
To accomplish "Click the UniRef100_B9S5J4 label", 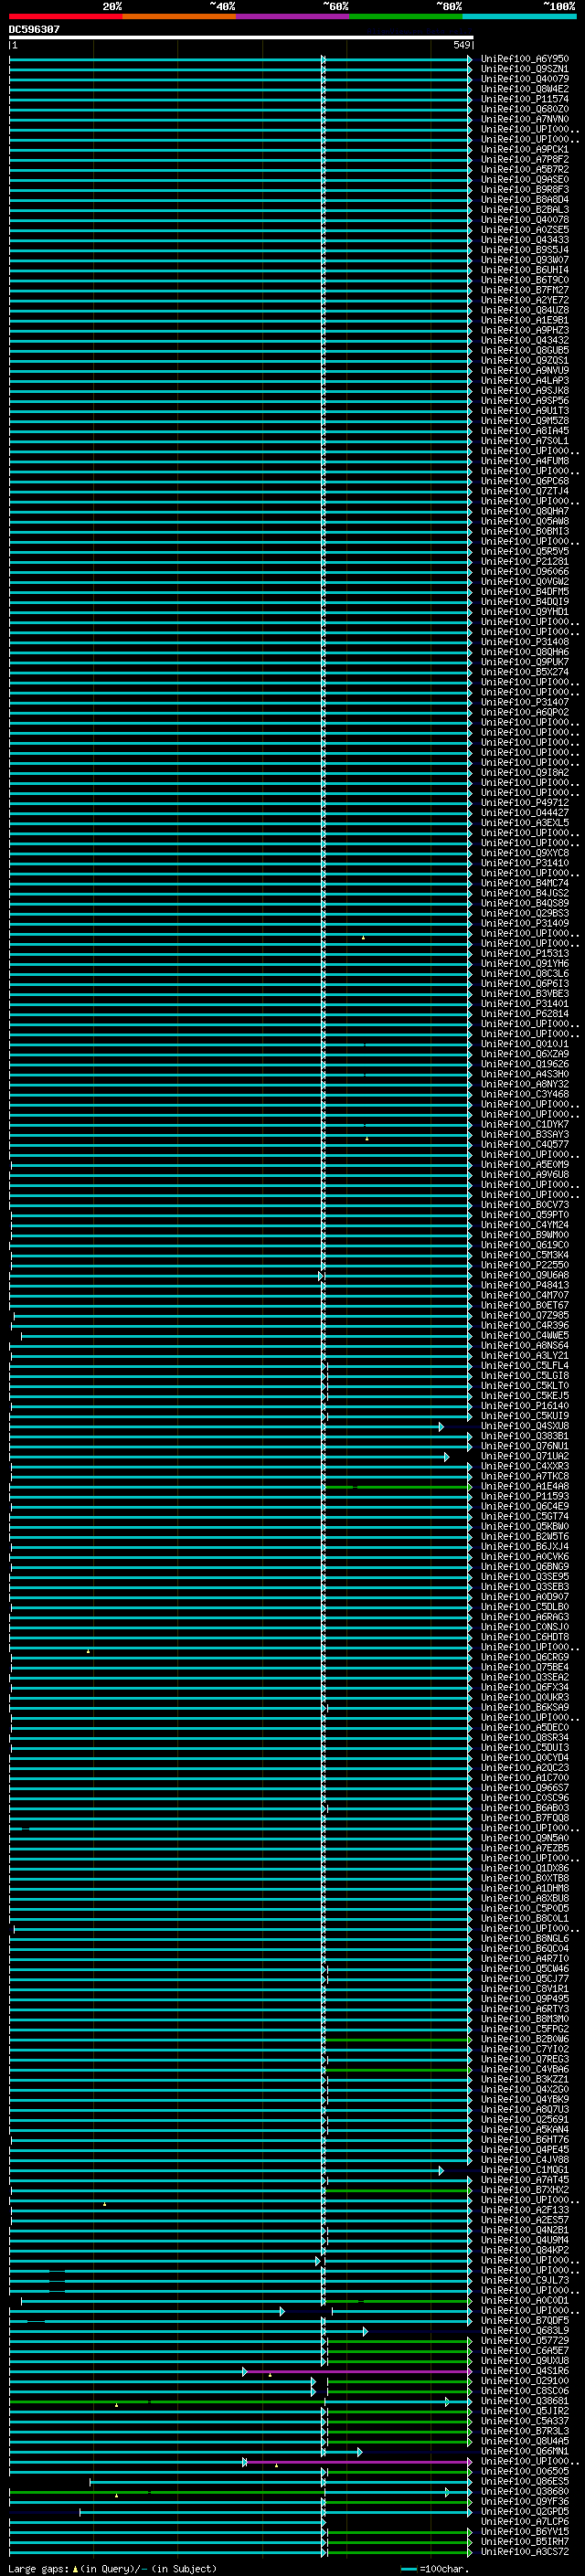I will click(x=525, y=250).
